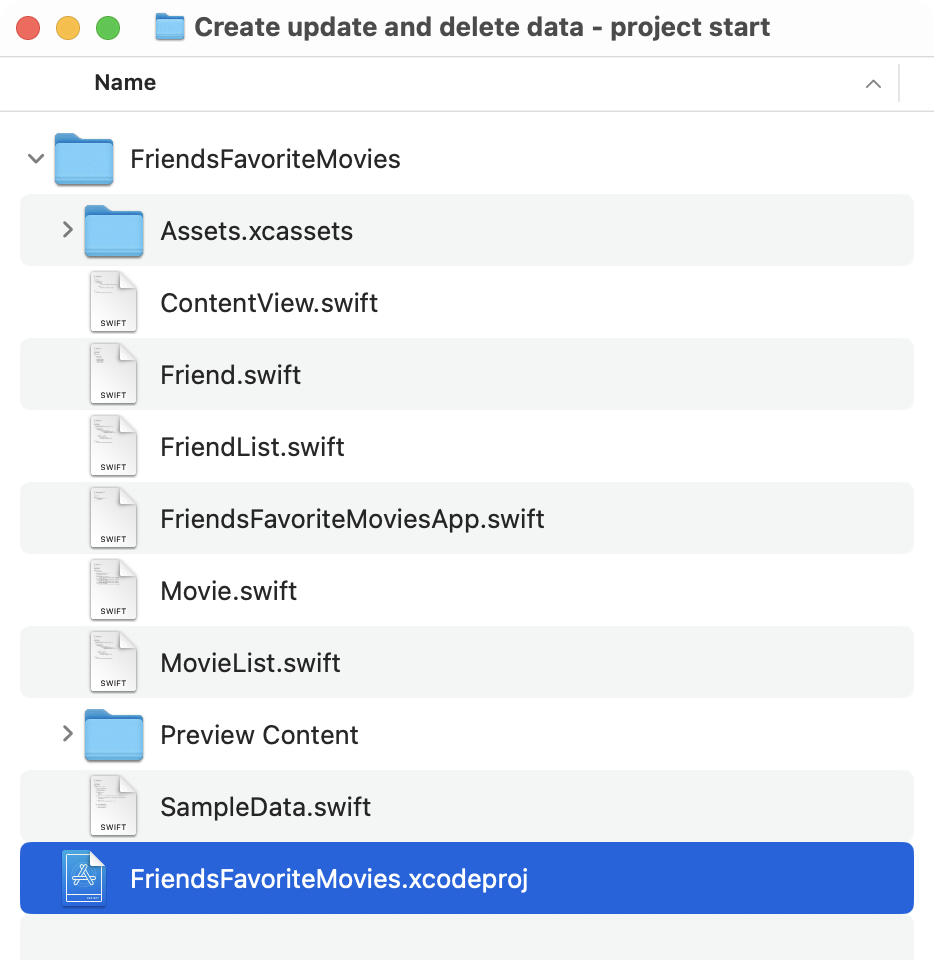Expand the Assets.xcassets folder
The image size is (934, 960).
(x=67, y=230)
